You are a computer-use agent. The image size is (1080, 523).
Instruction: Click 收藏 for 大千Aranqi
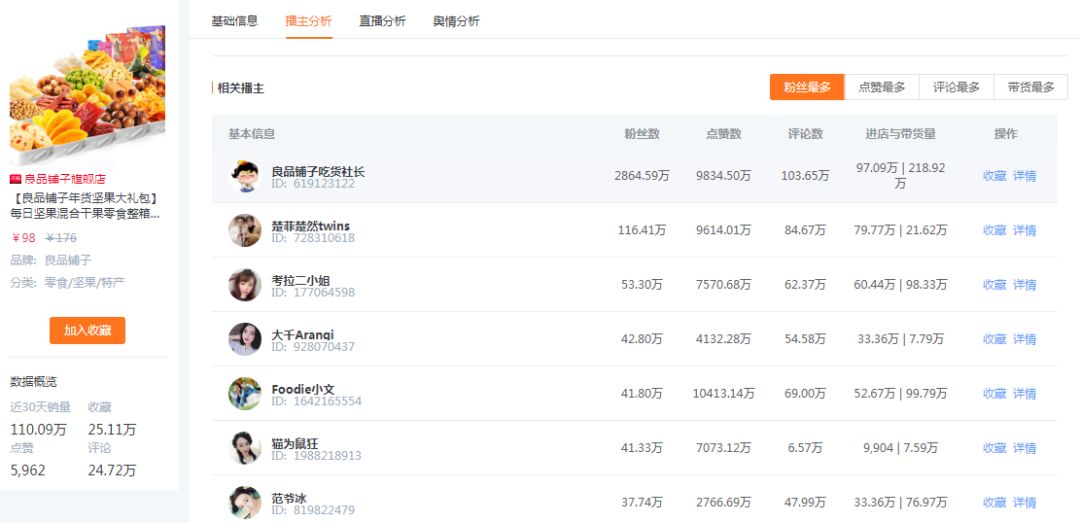tap(995, 340)
